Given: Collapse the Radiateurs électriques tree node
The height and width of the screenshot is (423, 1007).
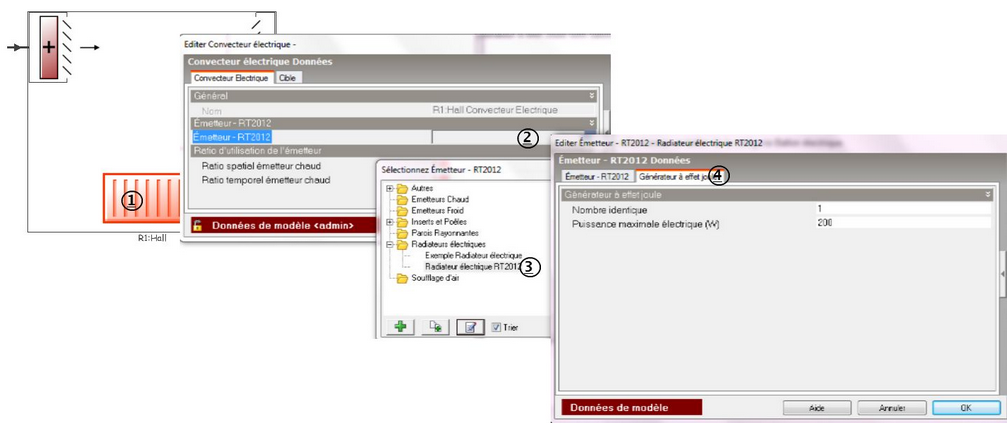Looking at the screenshot, I should pyautogui.click(x=389, y=244).
